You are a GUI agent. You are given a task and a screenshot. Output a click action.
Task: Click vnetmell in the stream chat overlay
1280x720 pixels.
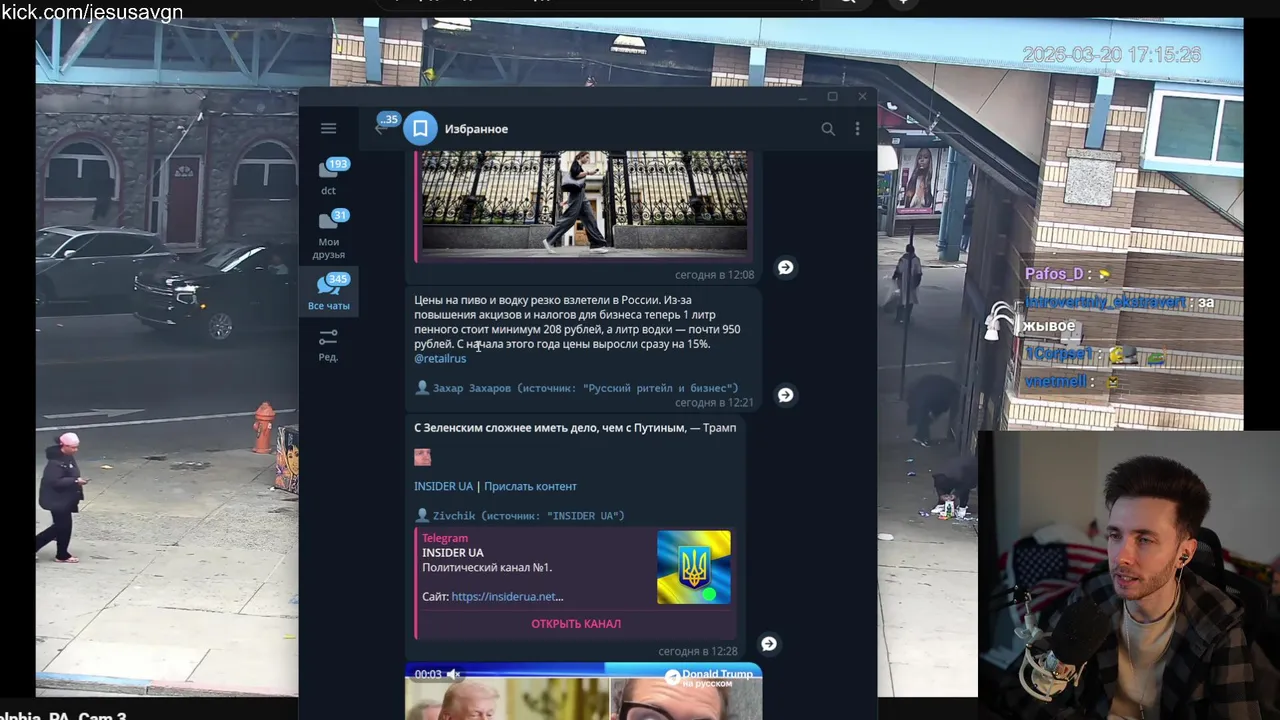tap(1056, 381)
